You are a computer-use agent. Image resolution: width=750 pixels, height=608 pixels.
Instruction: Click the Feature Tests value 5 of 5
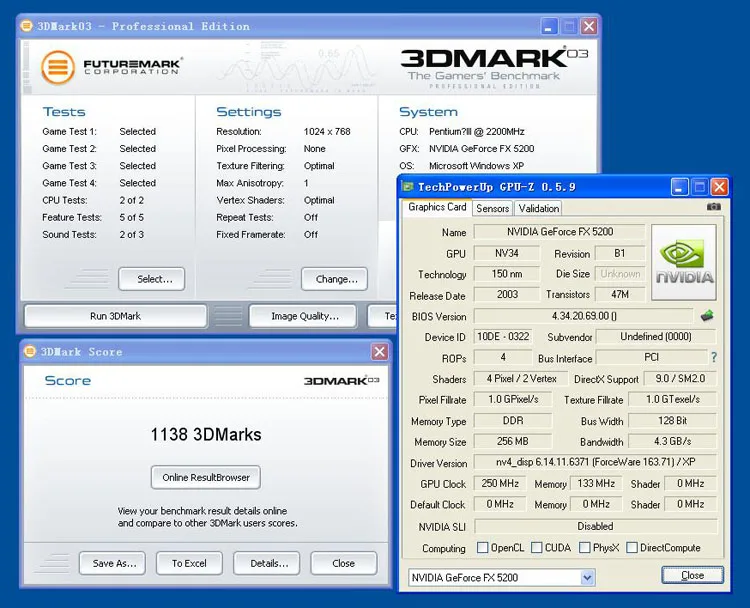[x=132, y=218]
